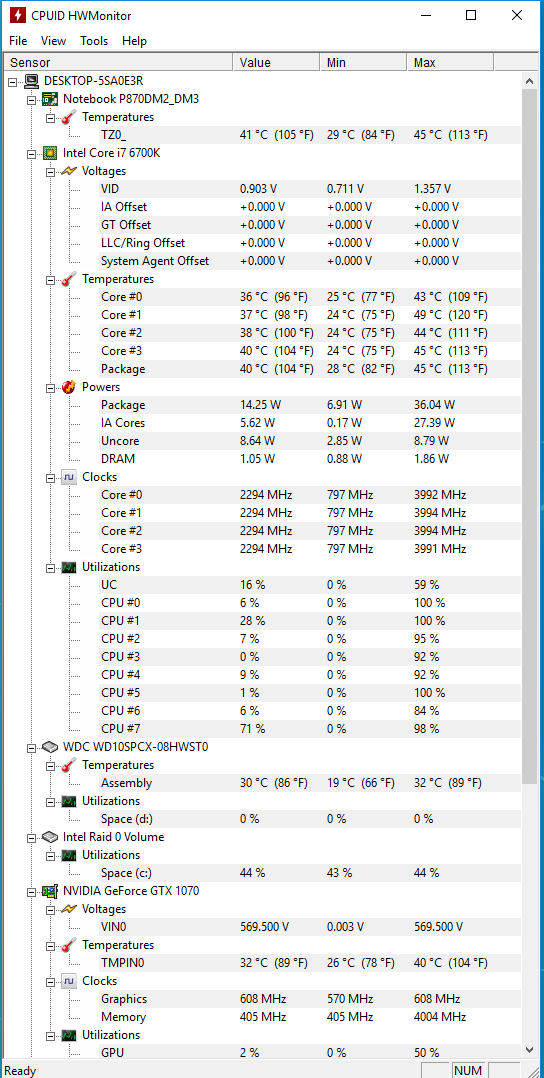
Task: Collapse the NVIDIA GeForce GTX 1070 node
Action: (x=31, y=892)
